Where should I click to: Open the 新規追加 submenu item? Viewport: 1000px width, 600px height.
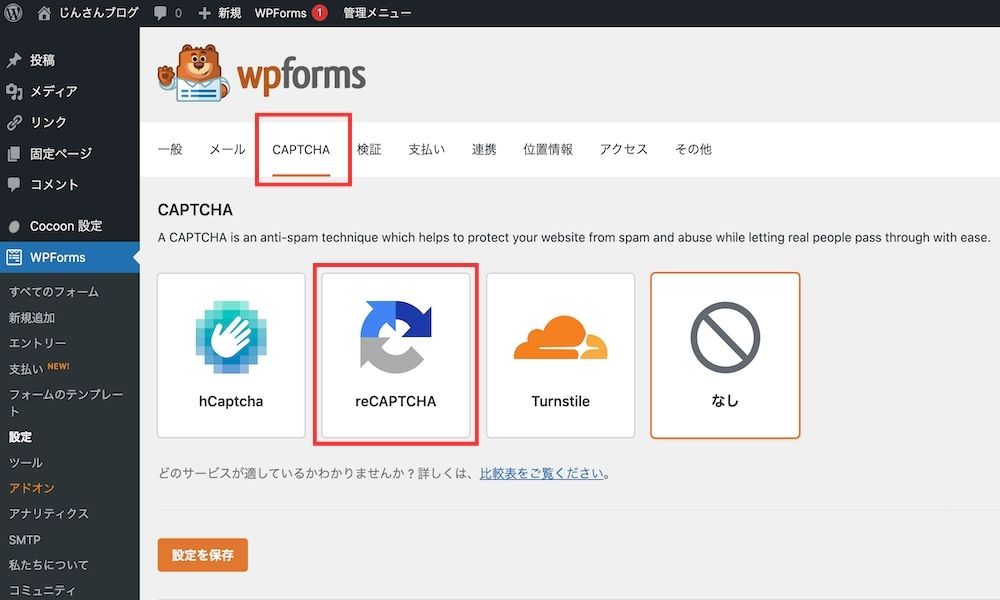coord(32,318)
